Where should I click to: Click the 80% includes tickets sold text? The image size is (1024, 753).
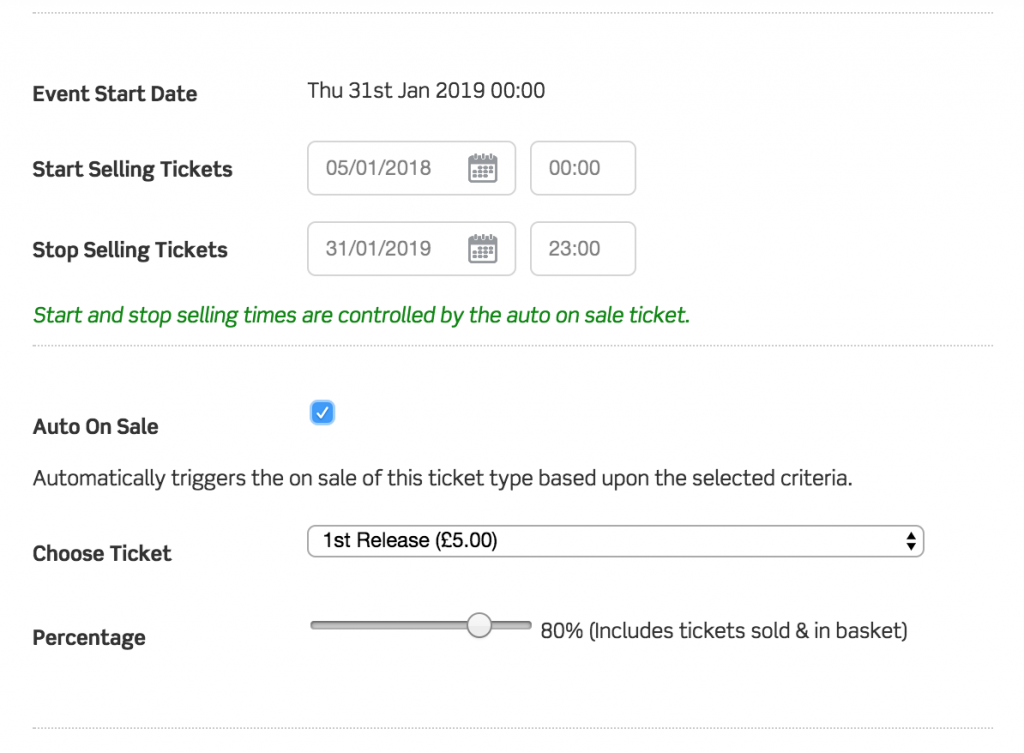[724, 631]
